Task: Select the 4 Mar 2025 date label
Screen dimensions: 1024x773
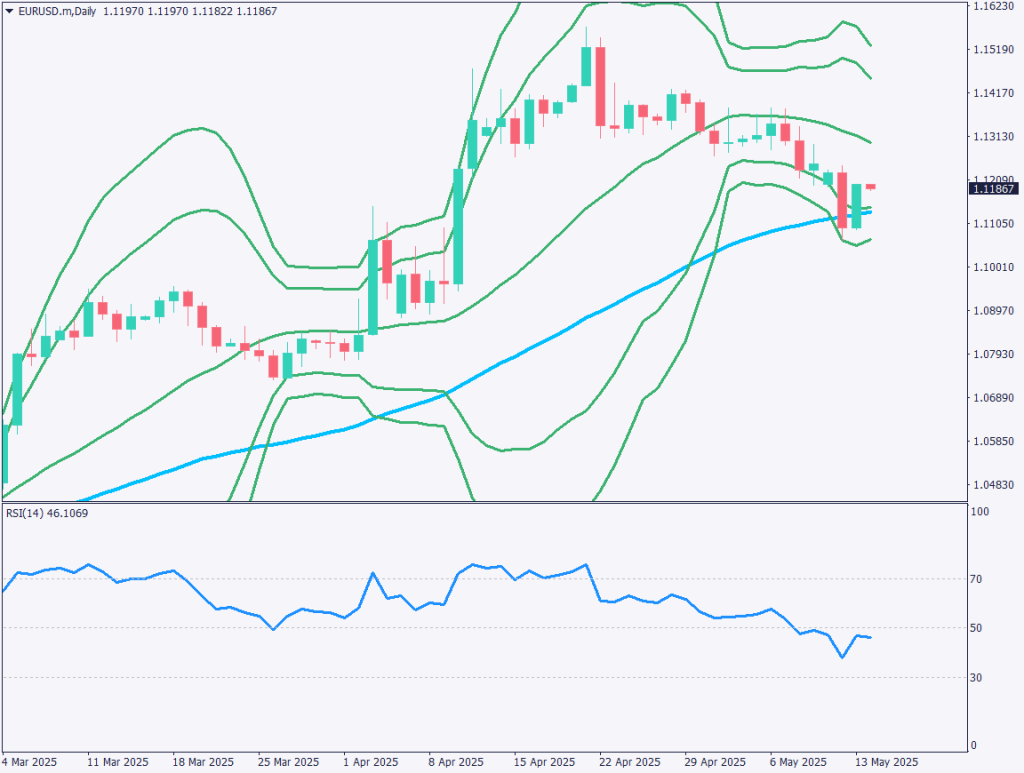Action: [x=27, y=761]
